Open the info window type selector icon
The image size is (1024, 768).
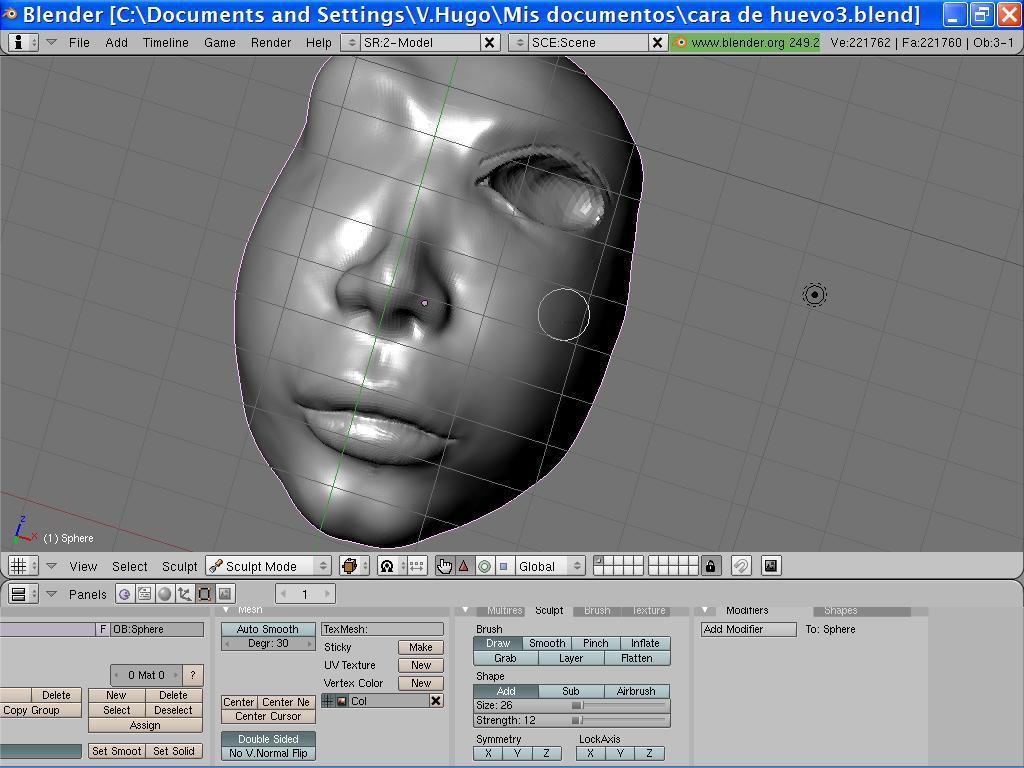(x=23, y=42)
